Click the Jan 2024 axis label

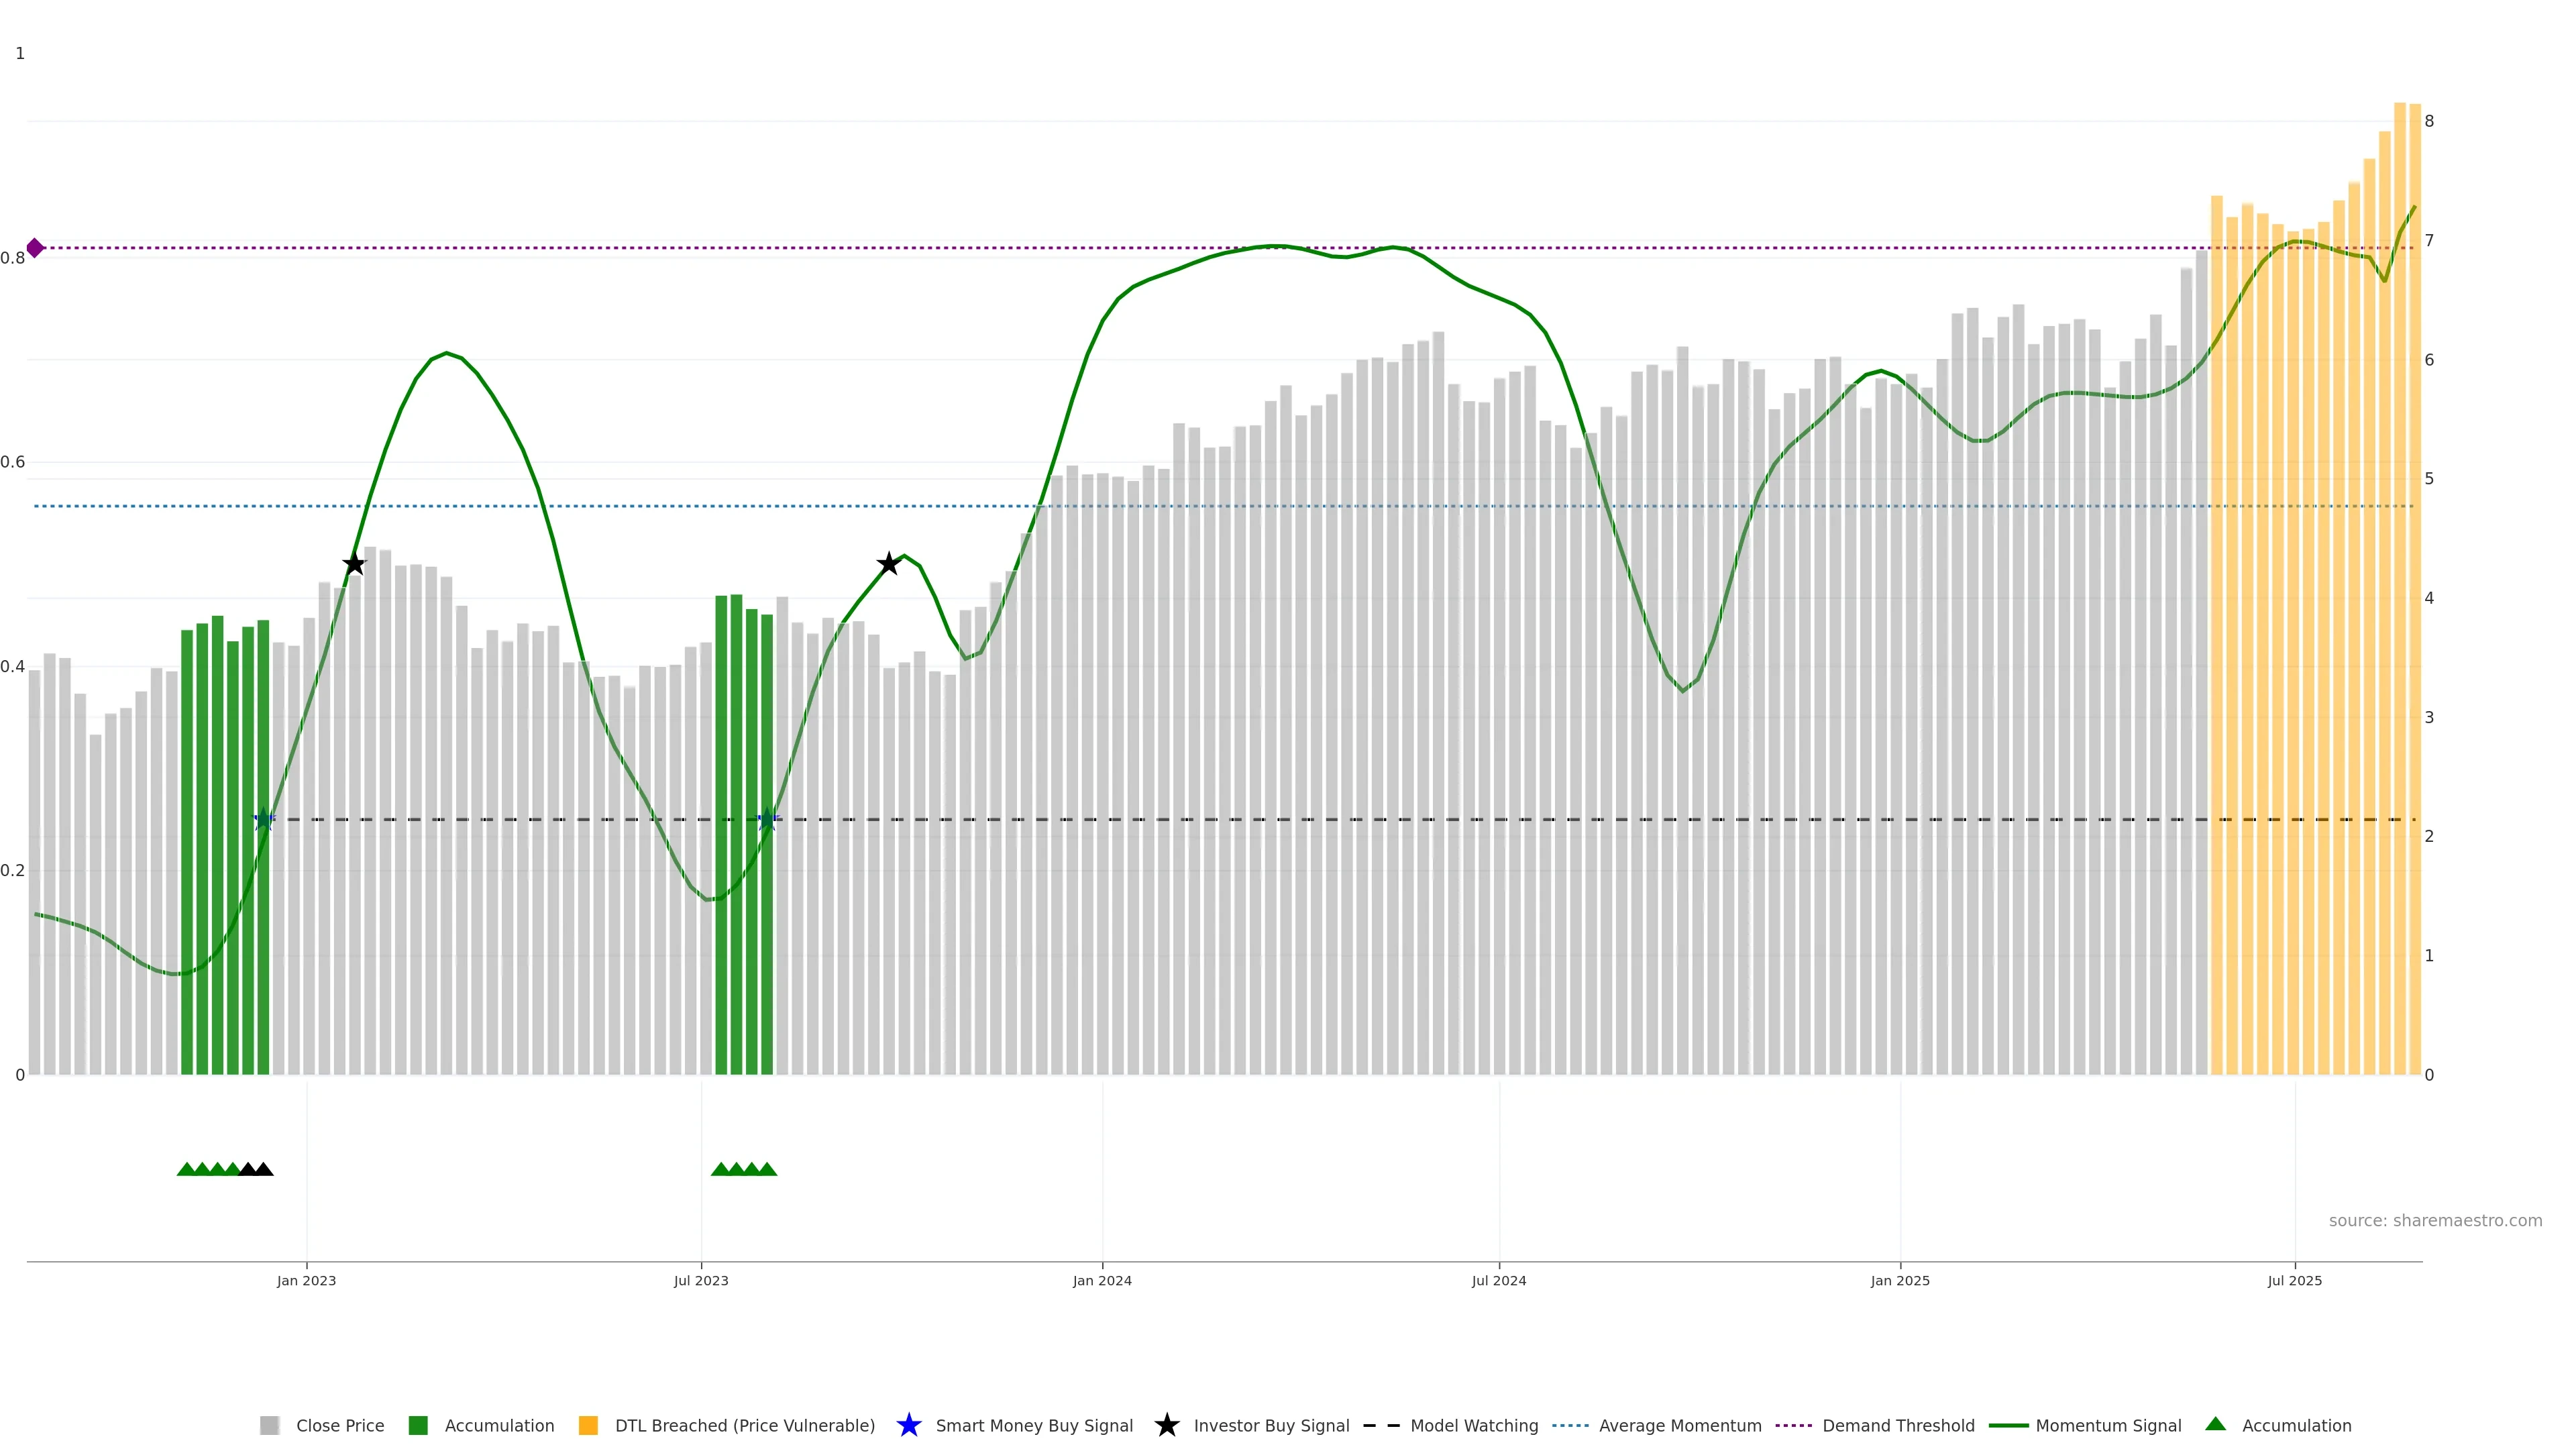coord(1102,1281)
